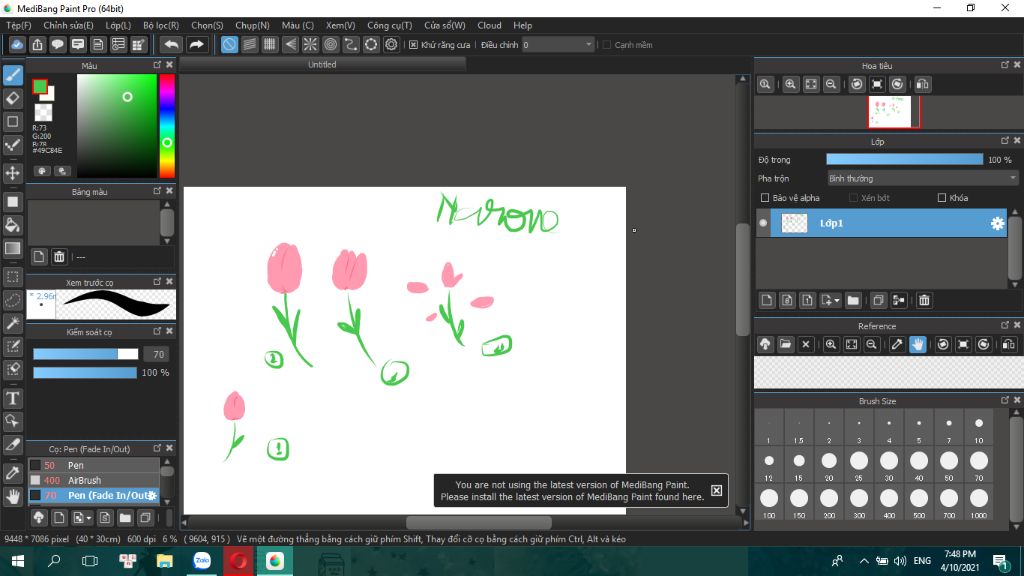Select the Move tool
The width and height of the screenshot is (1024, 576).
12,173
